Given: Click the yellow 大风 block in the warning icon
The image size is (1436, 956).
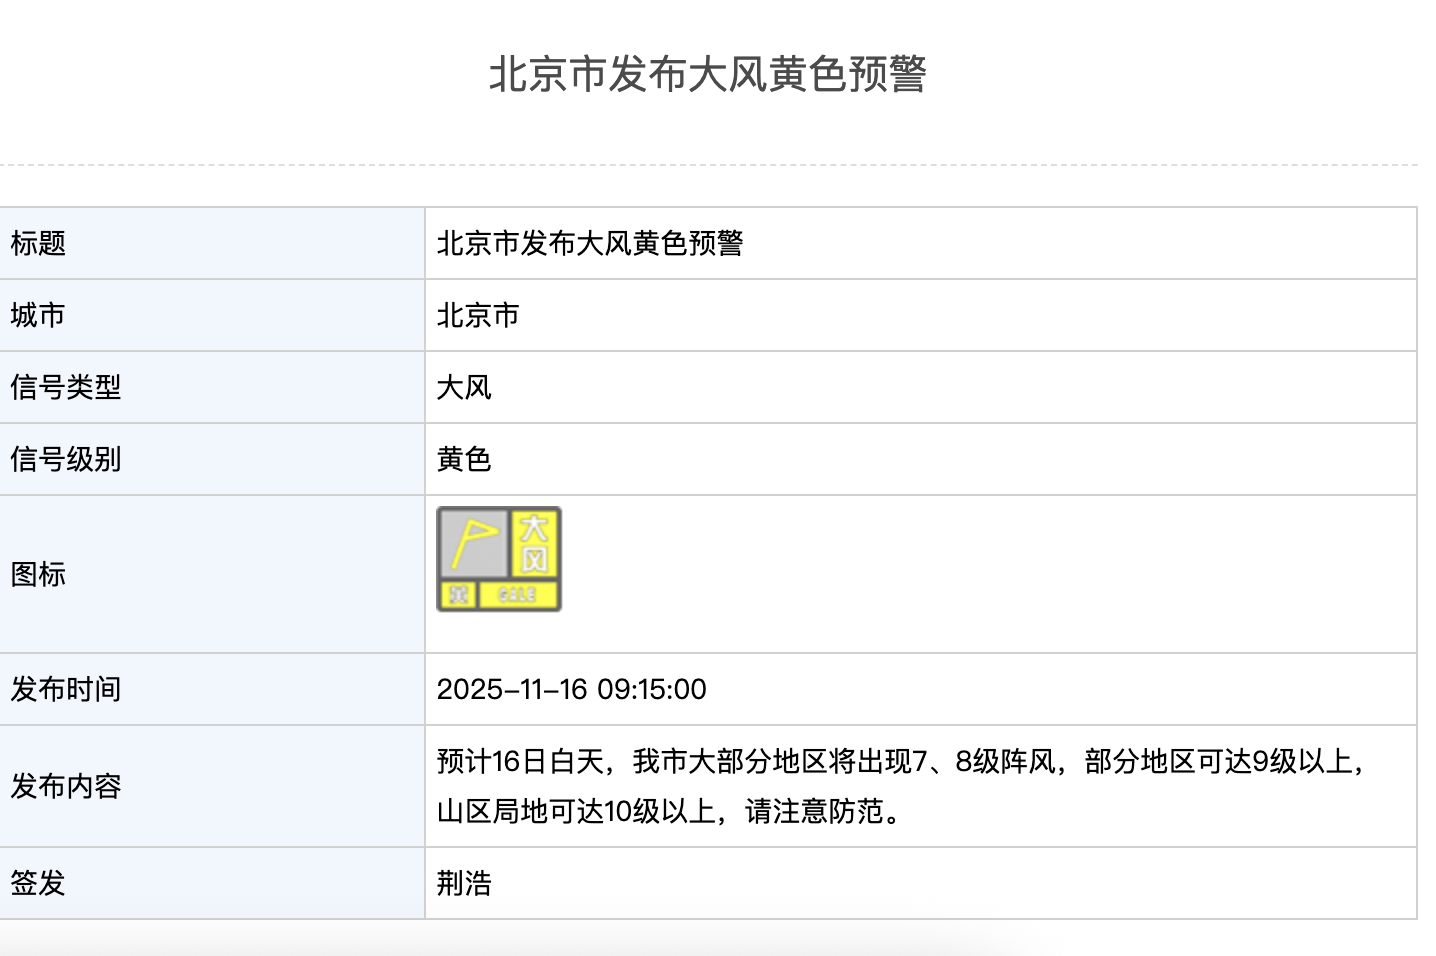Looking at the screenshot, I should [534, 541].
